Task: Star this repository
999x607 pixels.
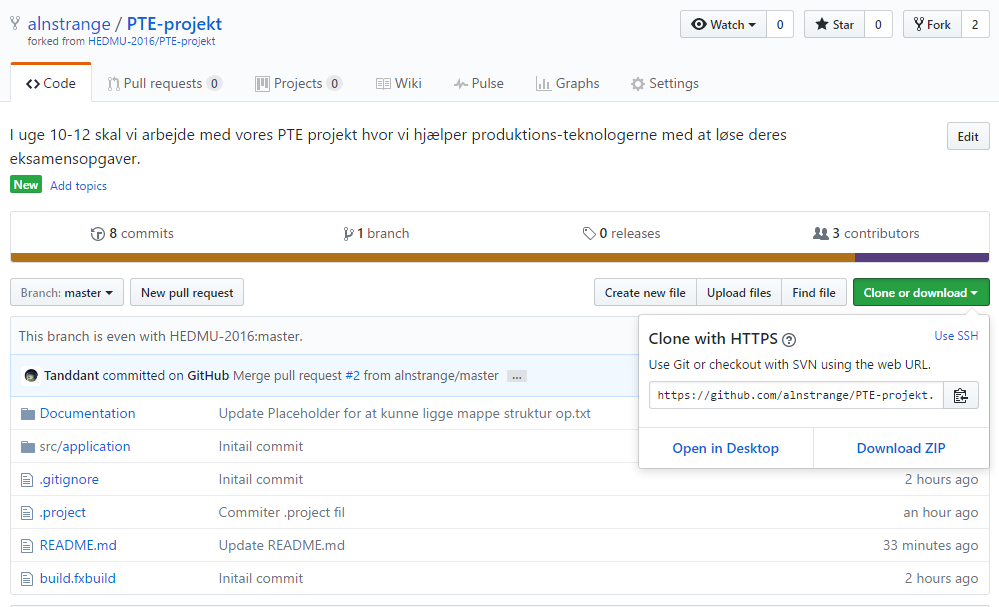Action: click(834, 24)
